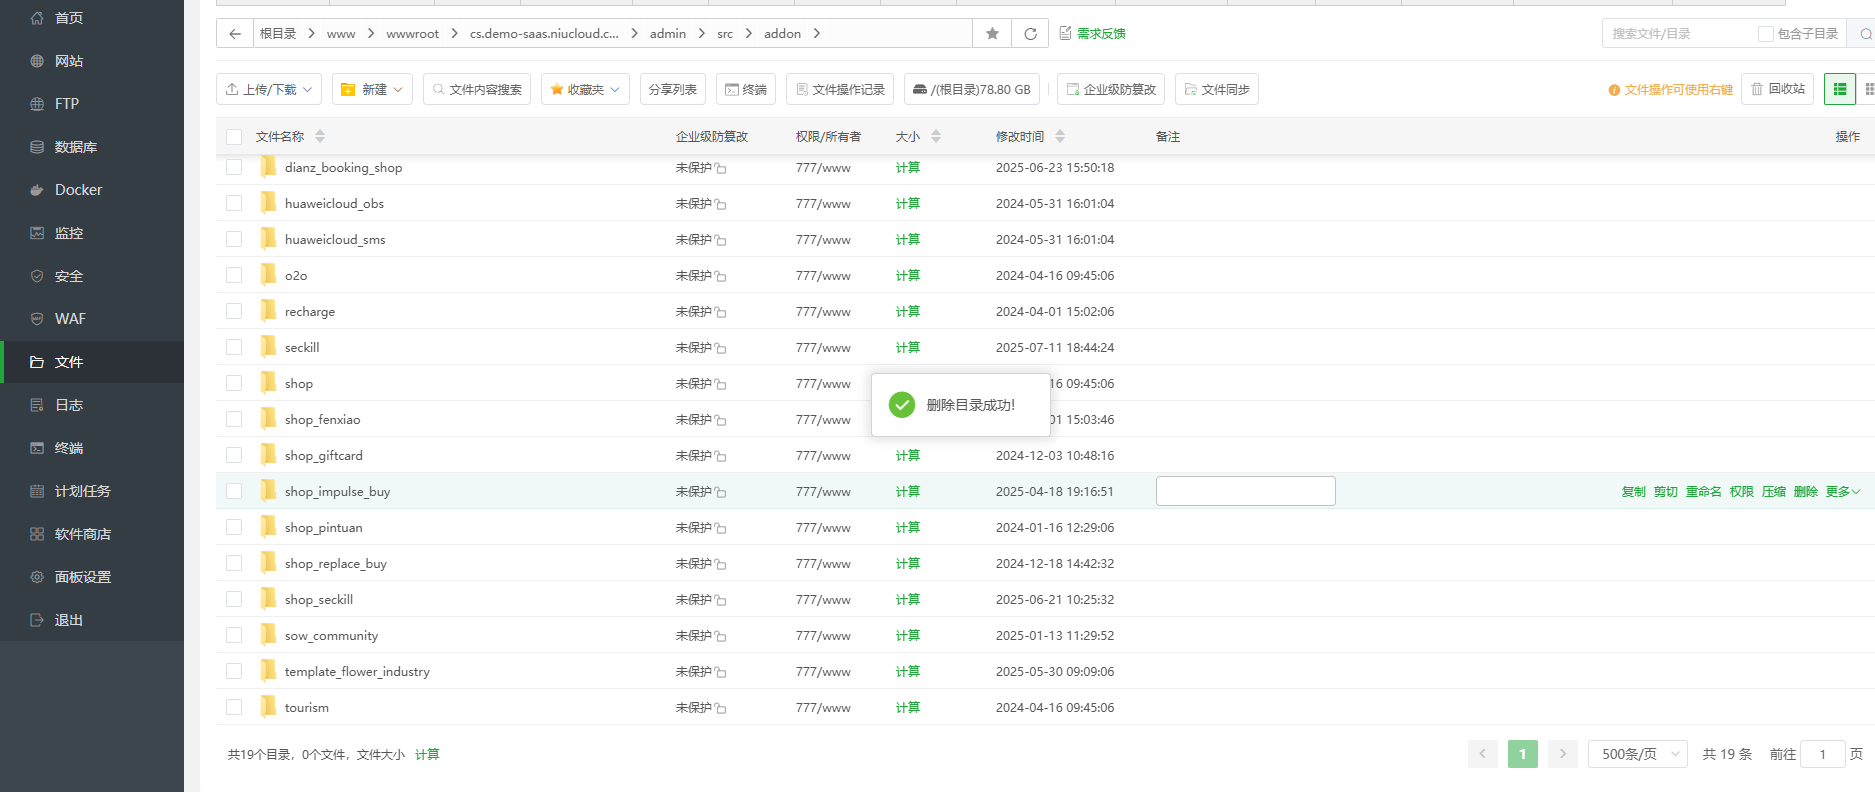Screen dimensions: 1875x792
Task: Click the 计划任务 calendar icon in sidebar
Action: [x=37, y=491]
